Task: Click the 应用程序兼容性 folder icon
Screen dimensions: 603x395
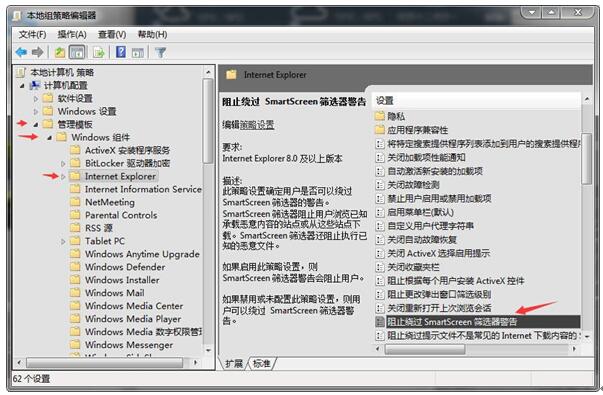Action: click(x=380, y=130)
